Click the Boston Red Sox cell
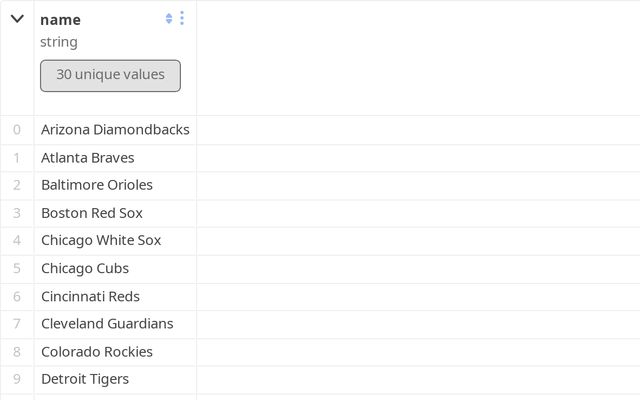 pyautogui.click(x=92, y=213)
